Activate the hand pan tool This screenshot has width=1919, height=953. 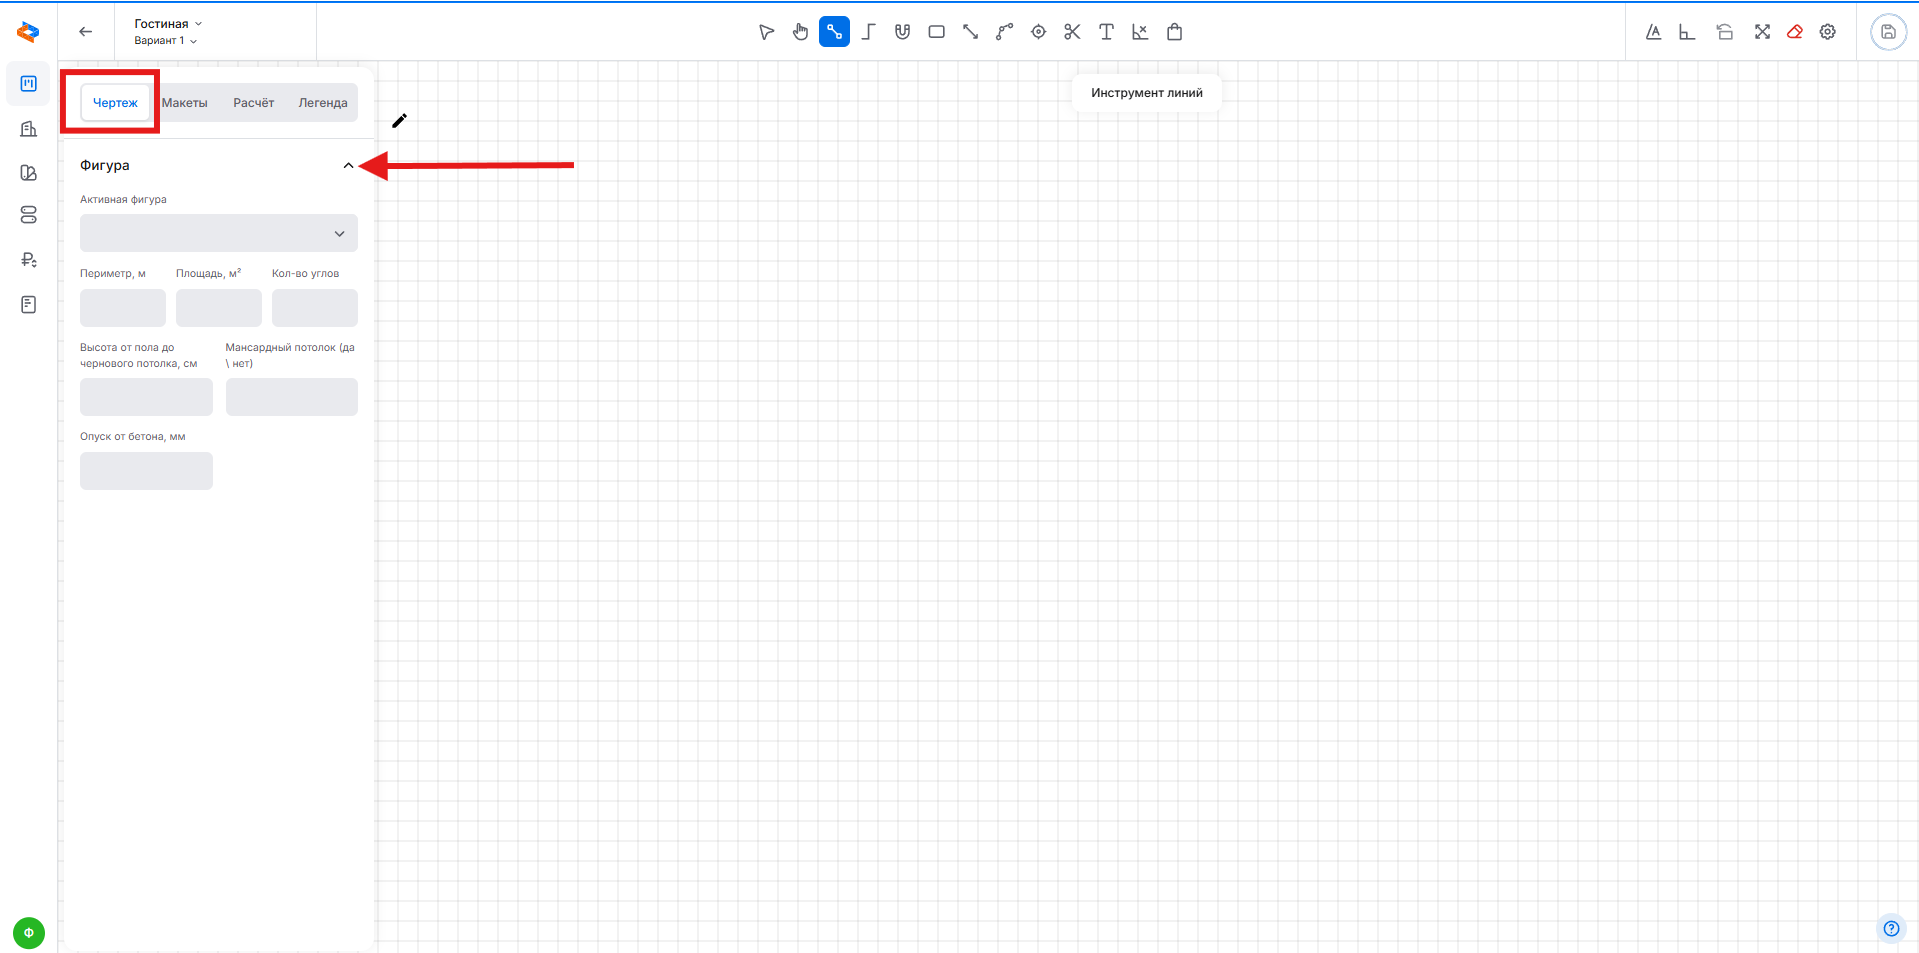click(800, 32)
